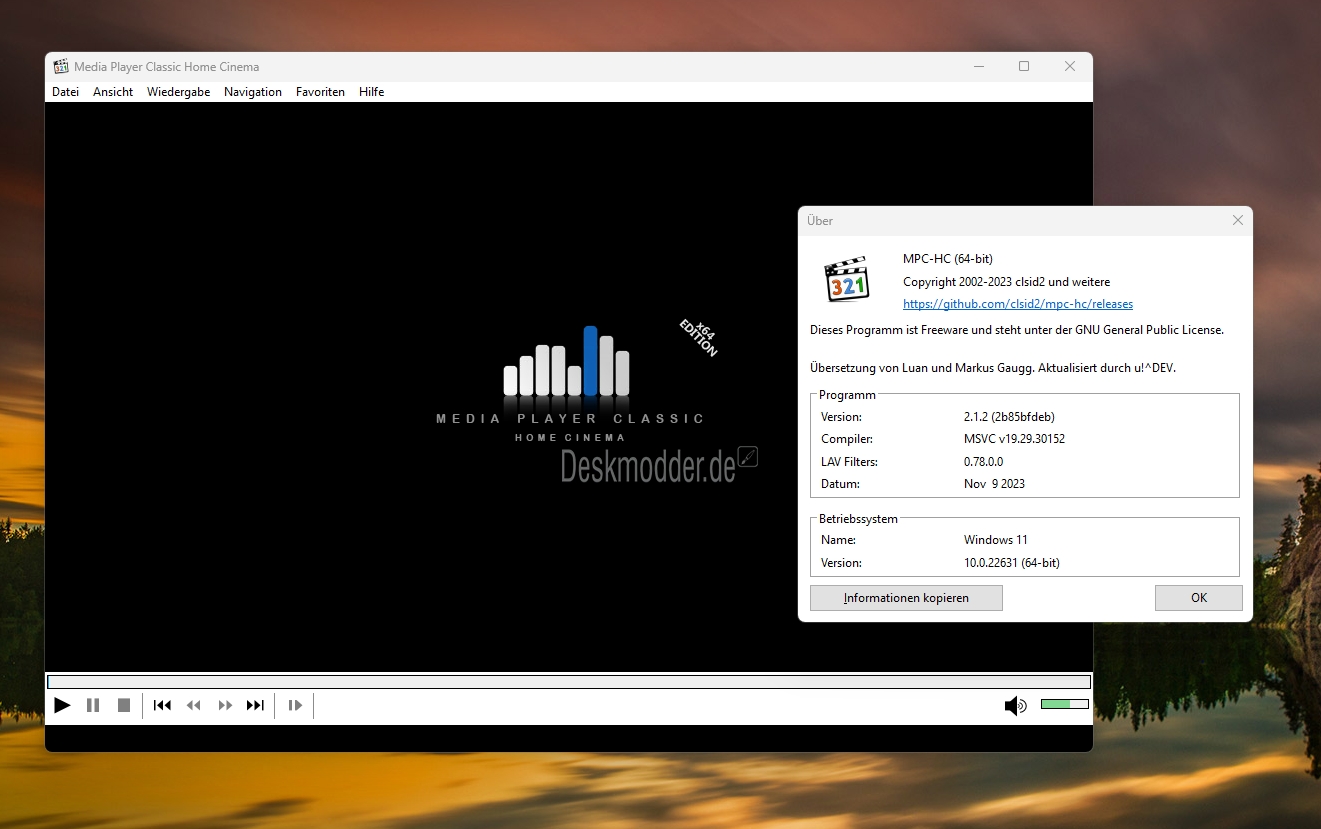
Task: Click the playback seek bar
Action: coord(568,681)
